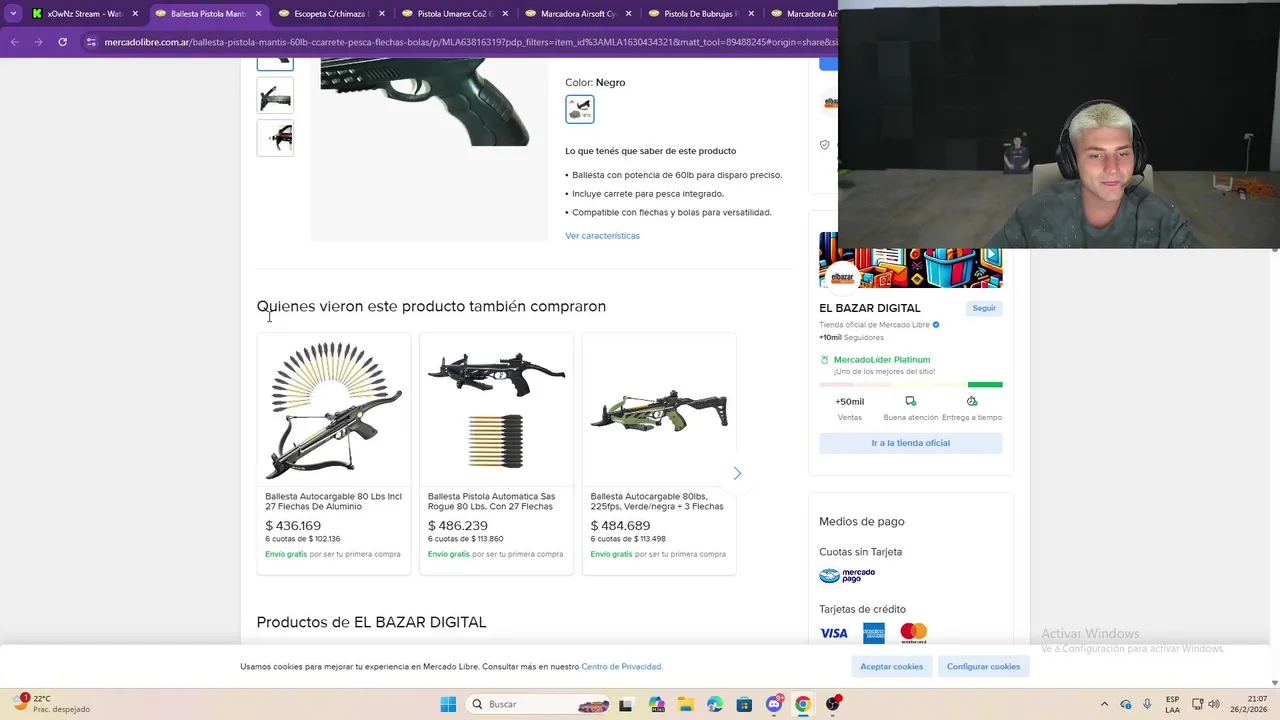The image size is (1280, 720).
Task: View site information next to the URL
Action: [91, 42]
